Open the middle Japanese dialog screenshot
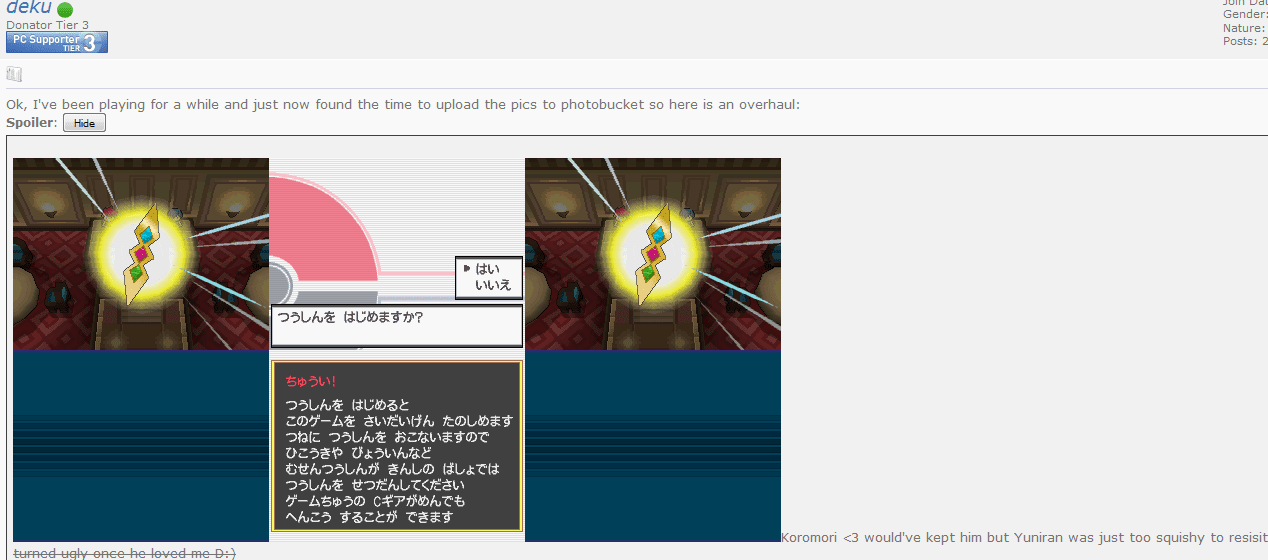 [397, 350]
